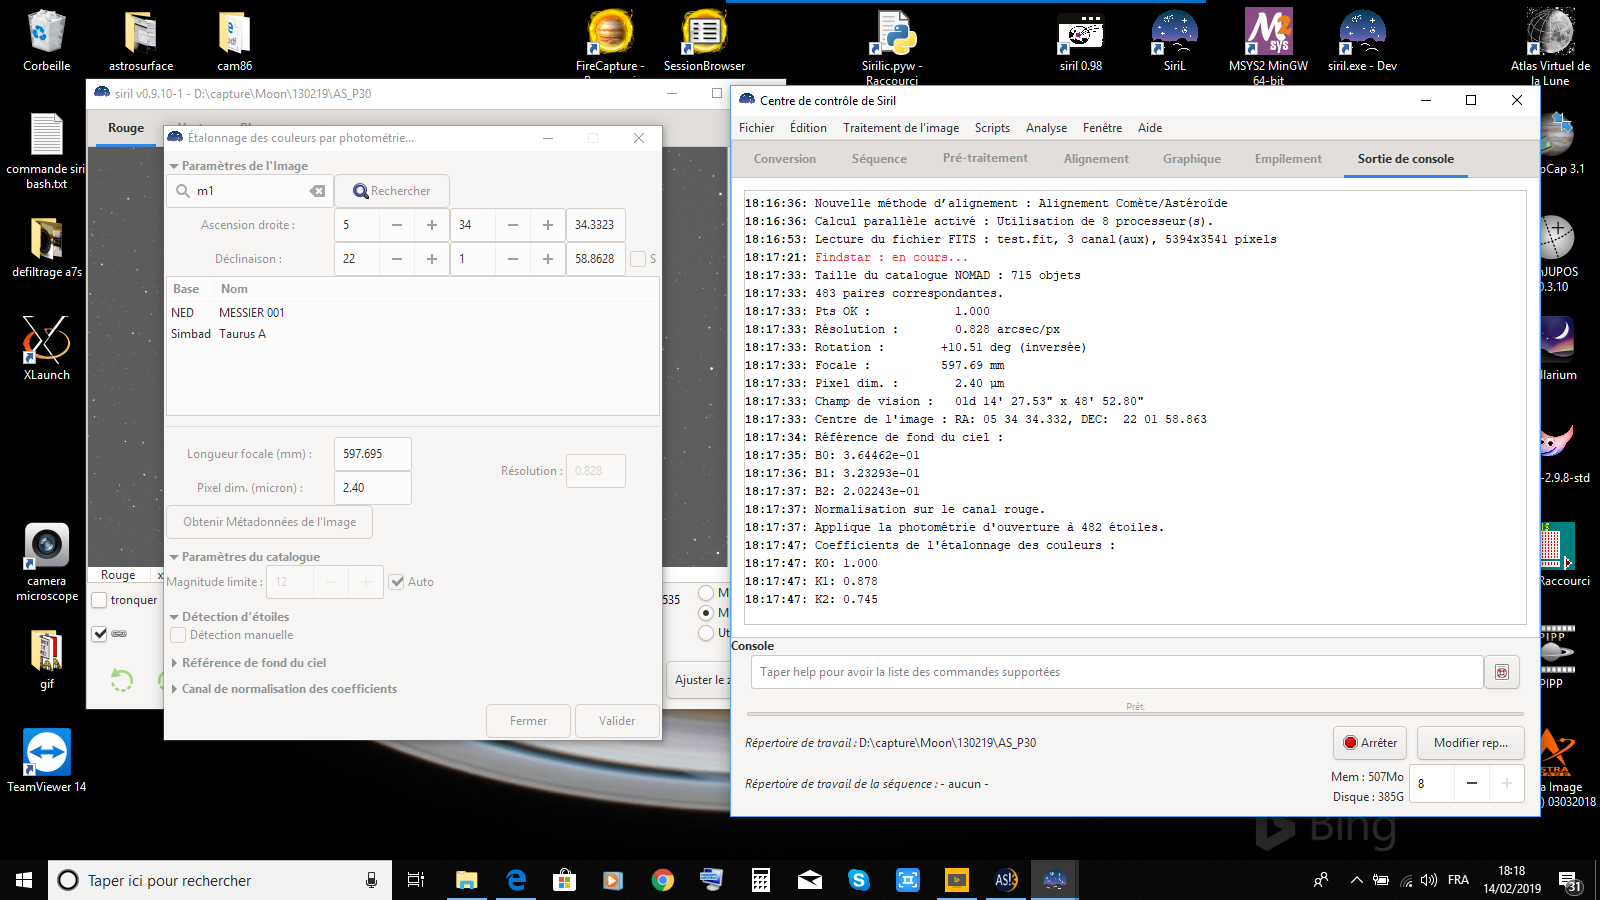1600x900 pixels.
Task: Click the Longueur focale input field
Action: pos(372,454)
